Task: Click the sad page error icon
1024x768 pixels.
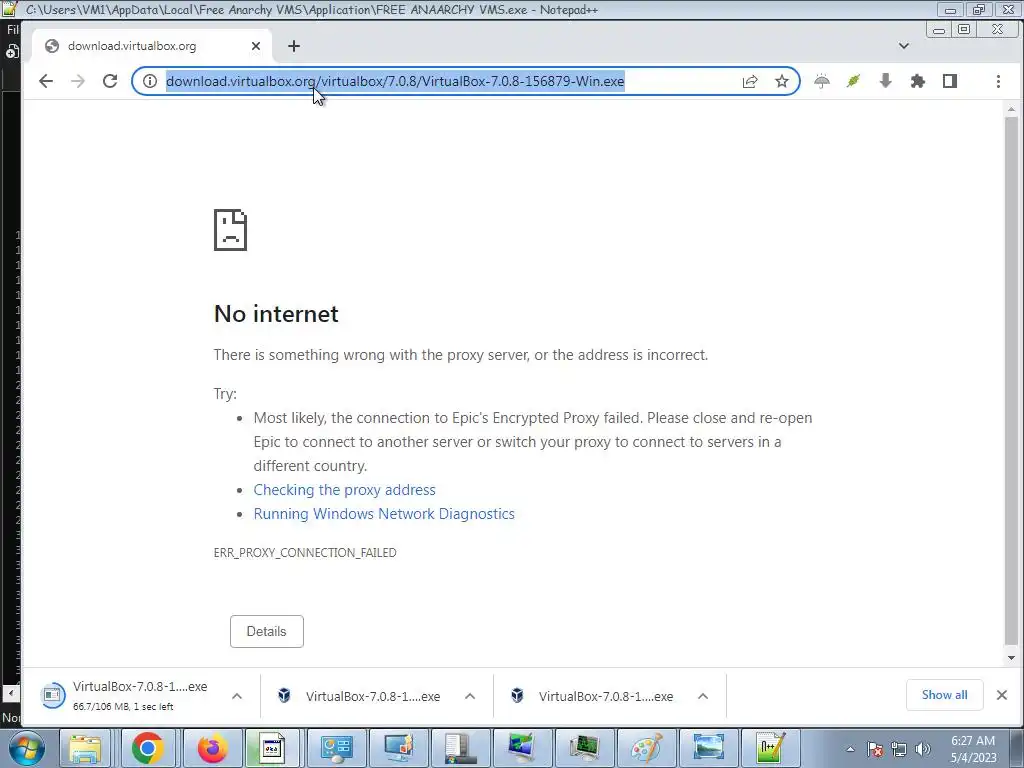Action: pos(231,230)
